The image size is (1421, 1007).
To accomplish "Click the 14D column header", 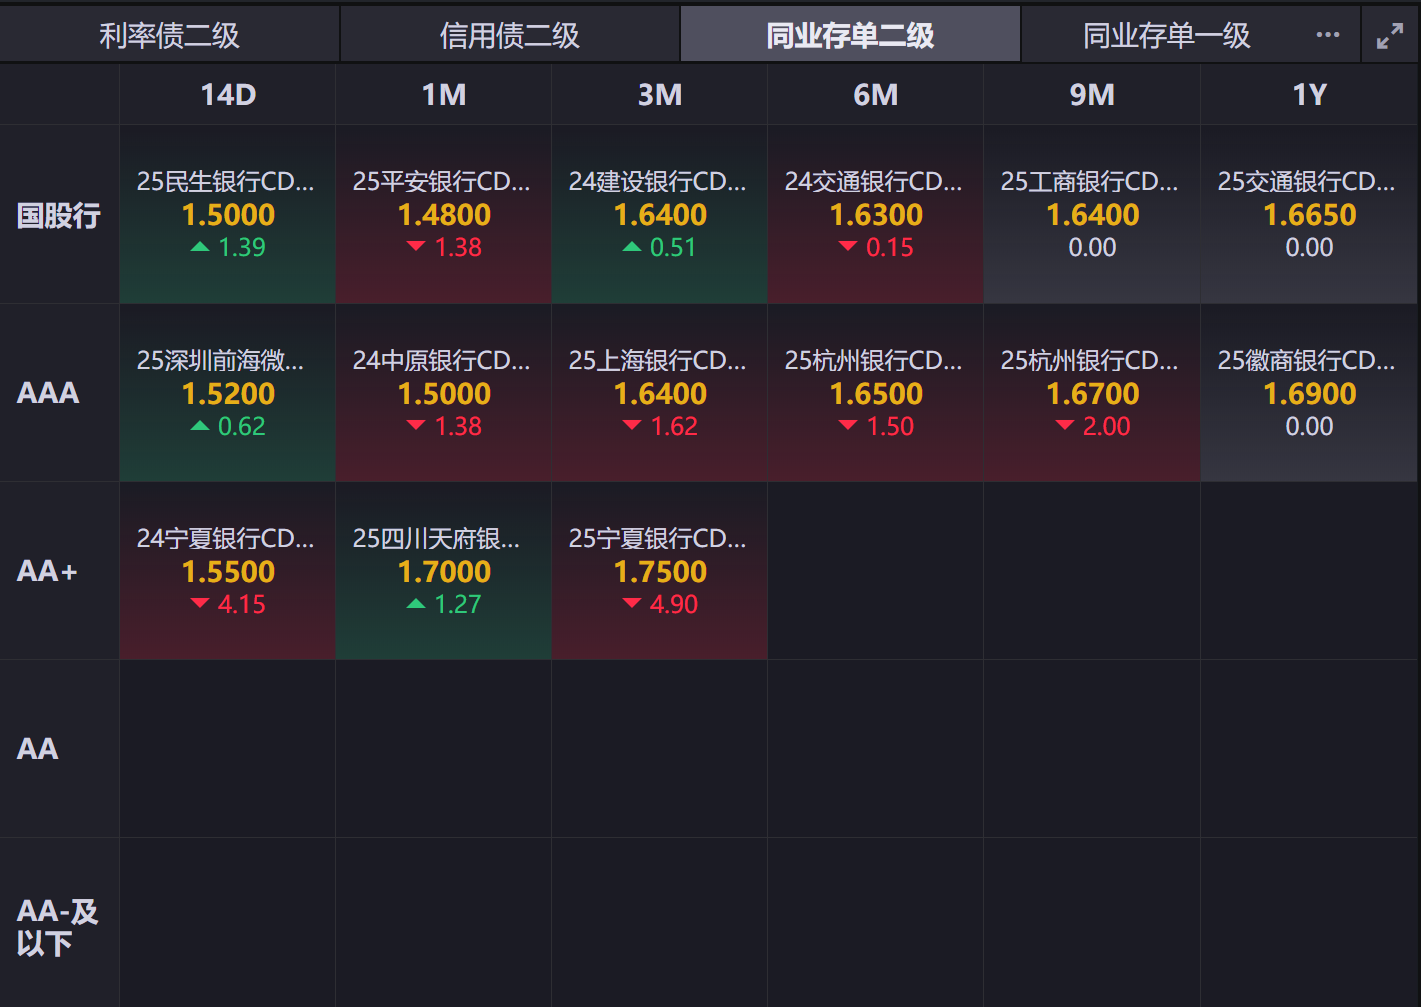I will 228,95.
